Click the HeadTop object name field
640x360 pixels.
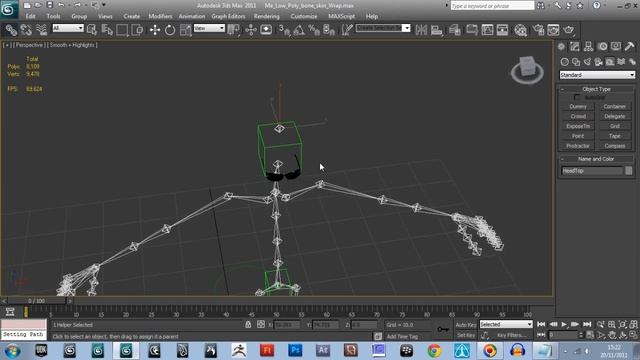[x=592, y=171]
